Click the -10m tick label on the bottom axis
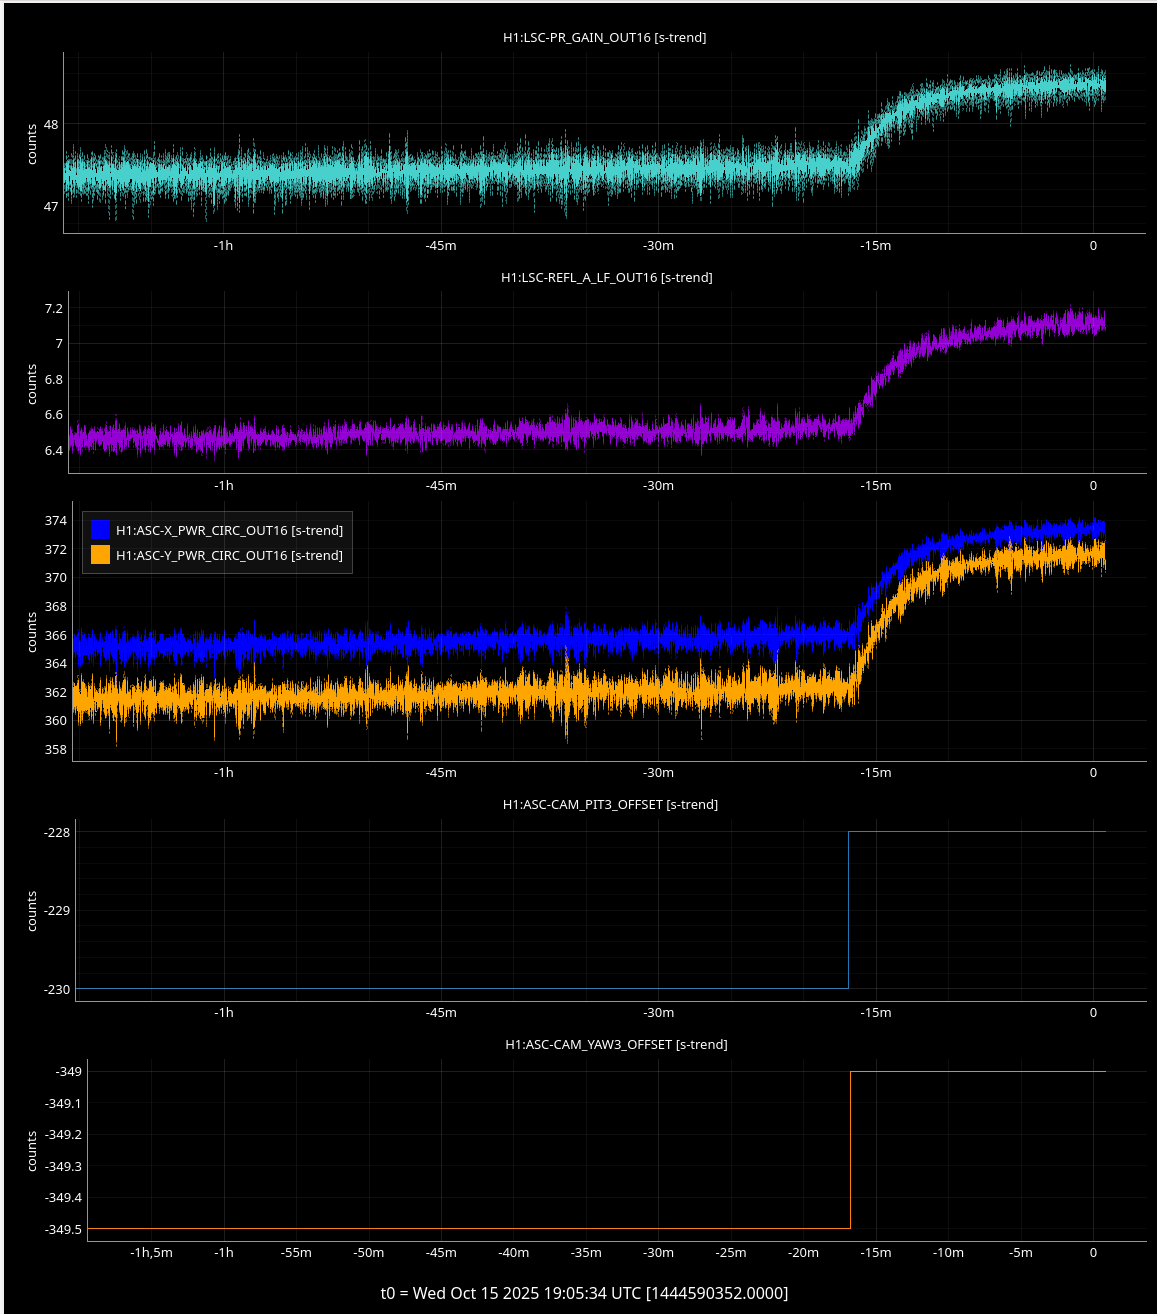The height and width of the screenshot is (1314, 1157). click(x=948, y=1252)
